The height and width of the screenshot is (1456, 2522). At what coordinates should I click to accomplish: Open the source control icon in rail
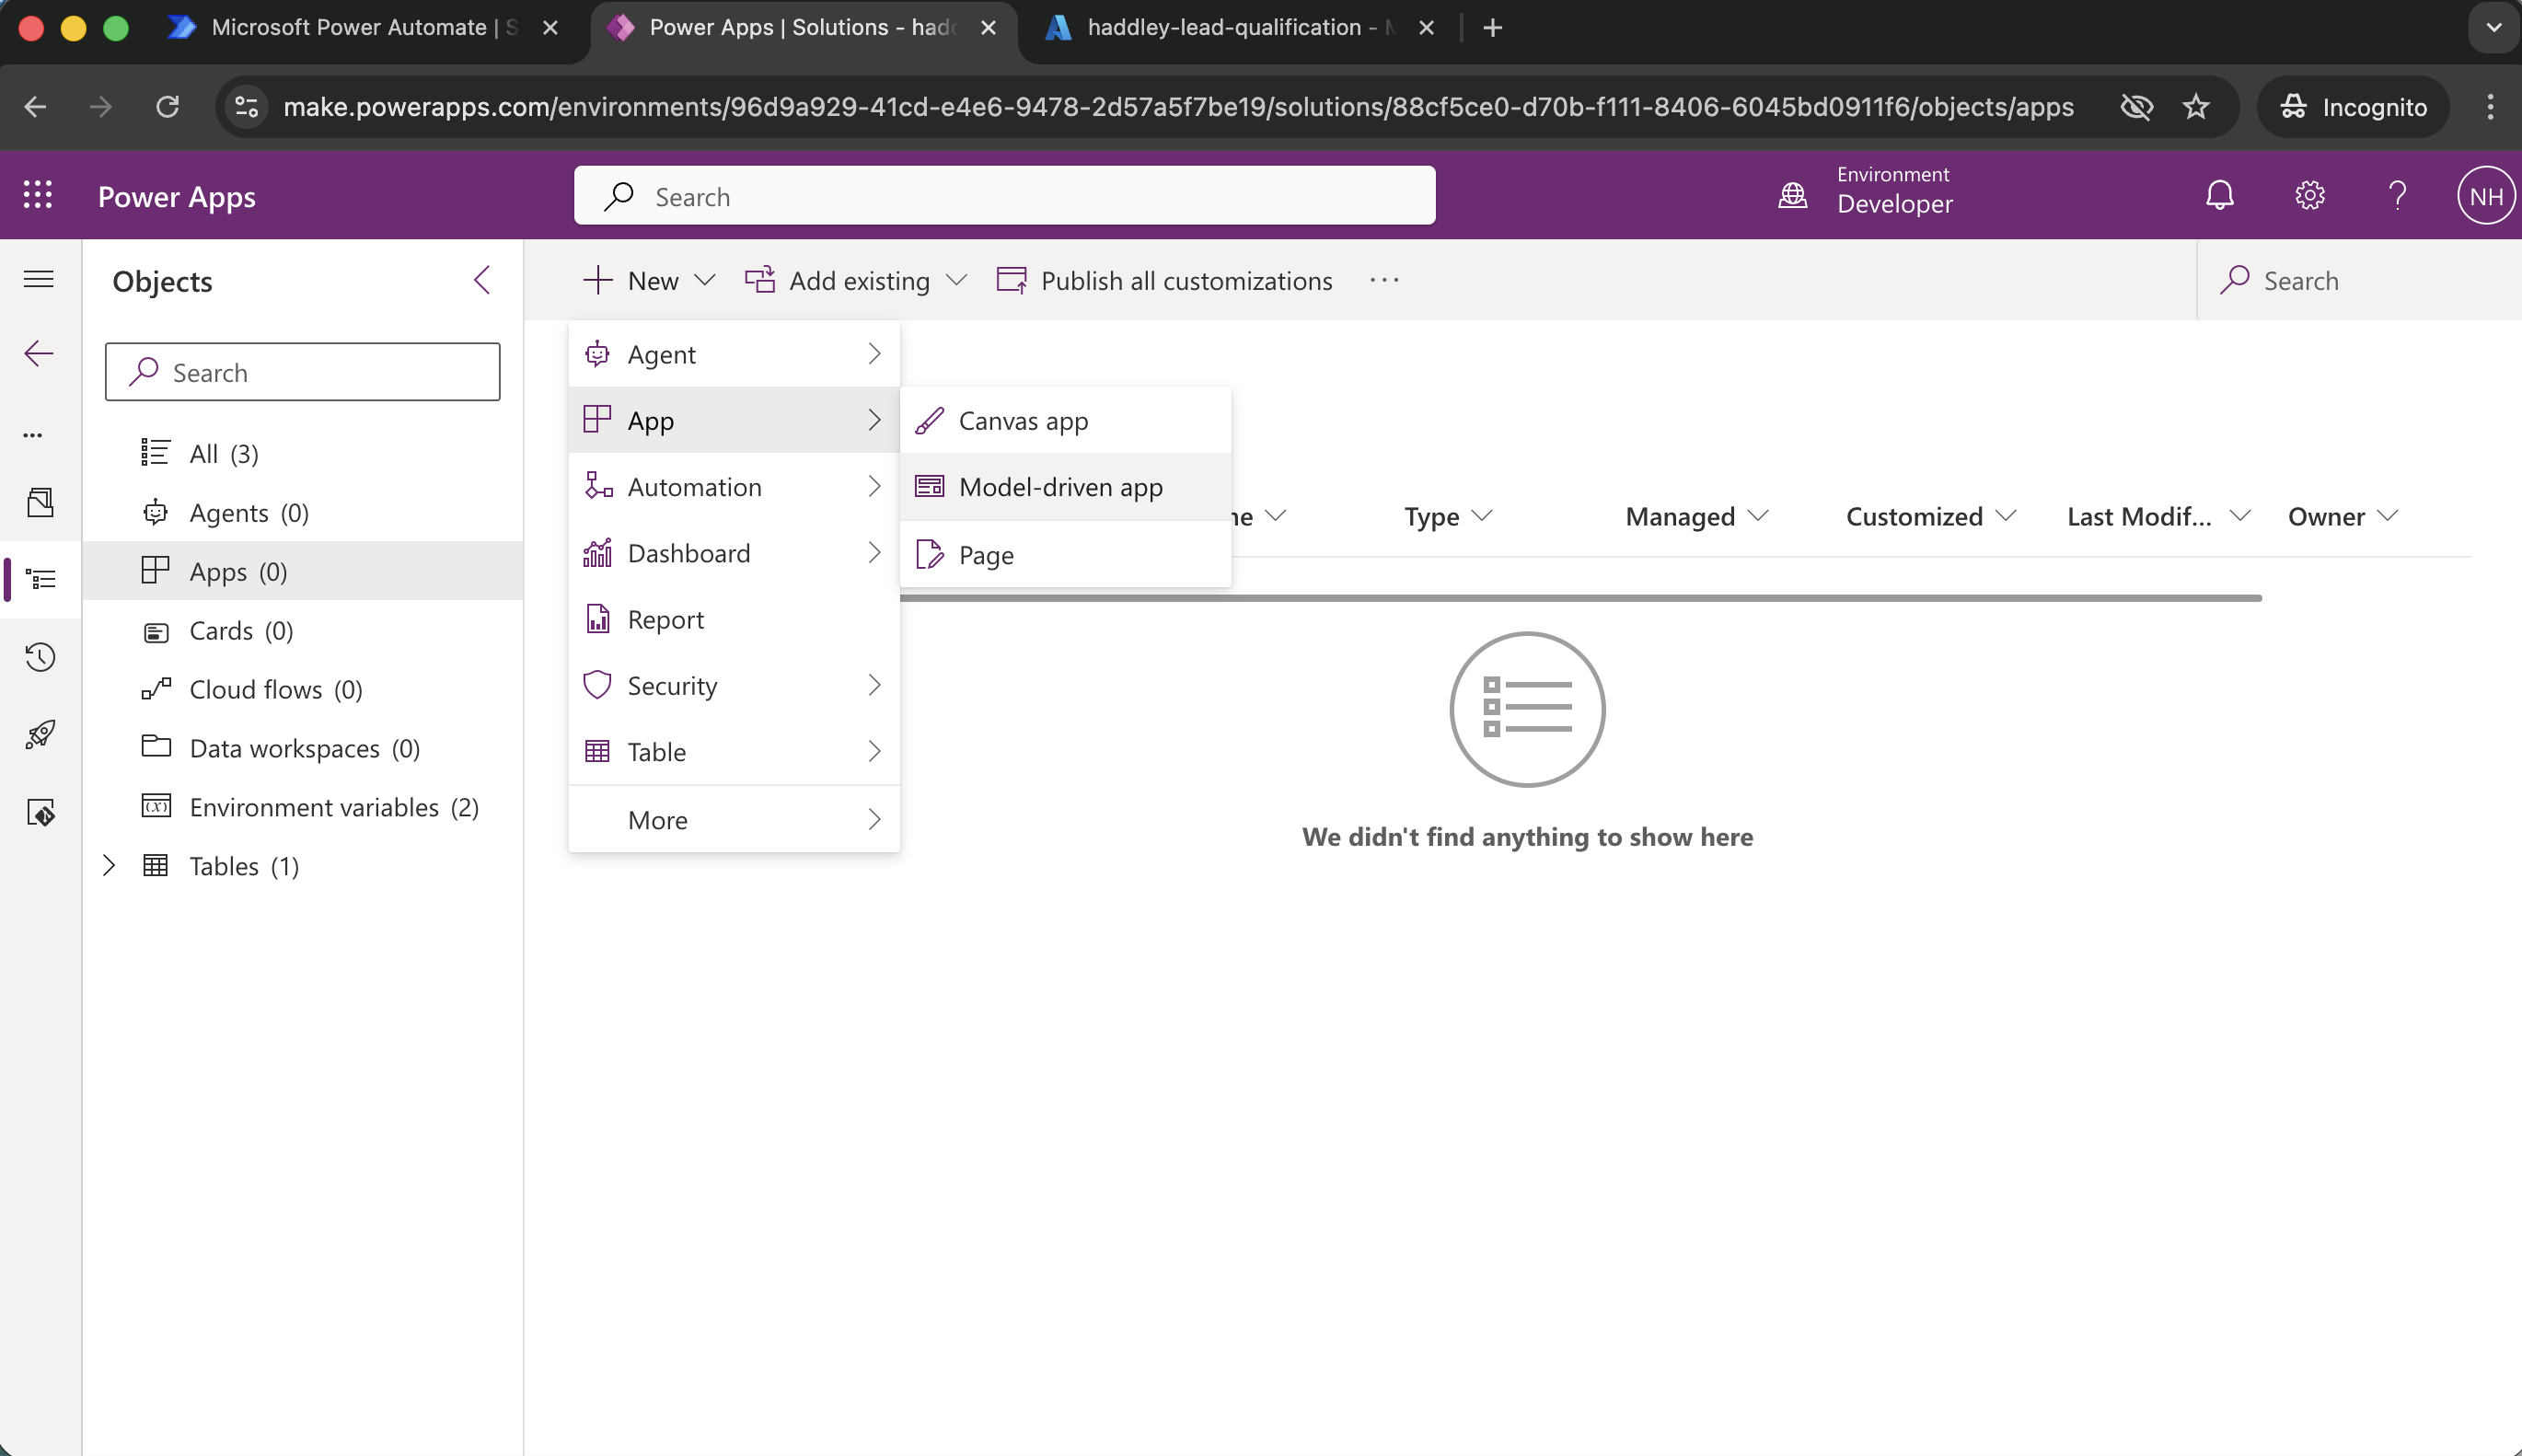[x=40, y=813]
